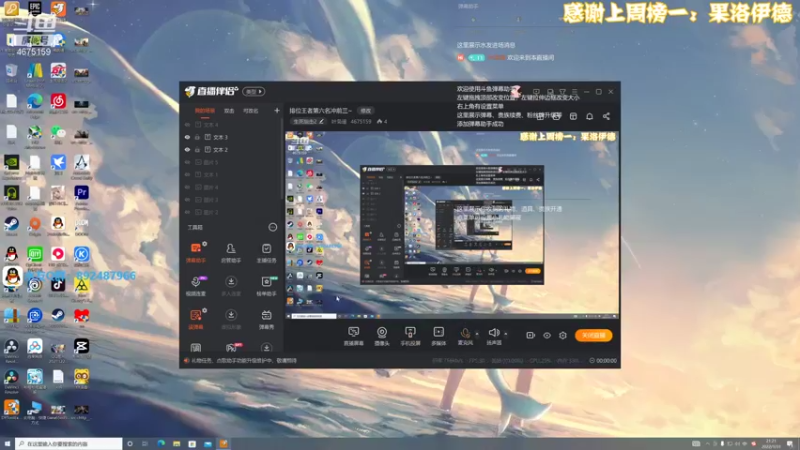Open Epic Games launcher desktop icon
The image size is (800, 450).
[x=35, y=9]
